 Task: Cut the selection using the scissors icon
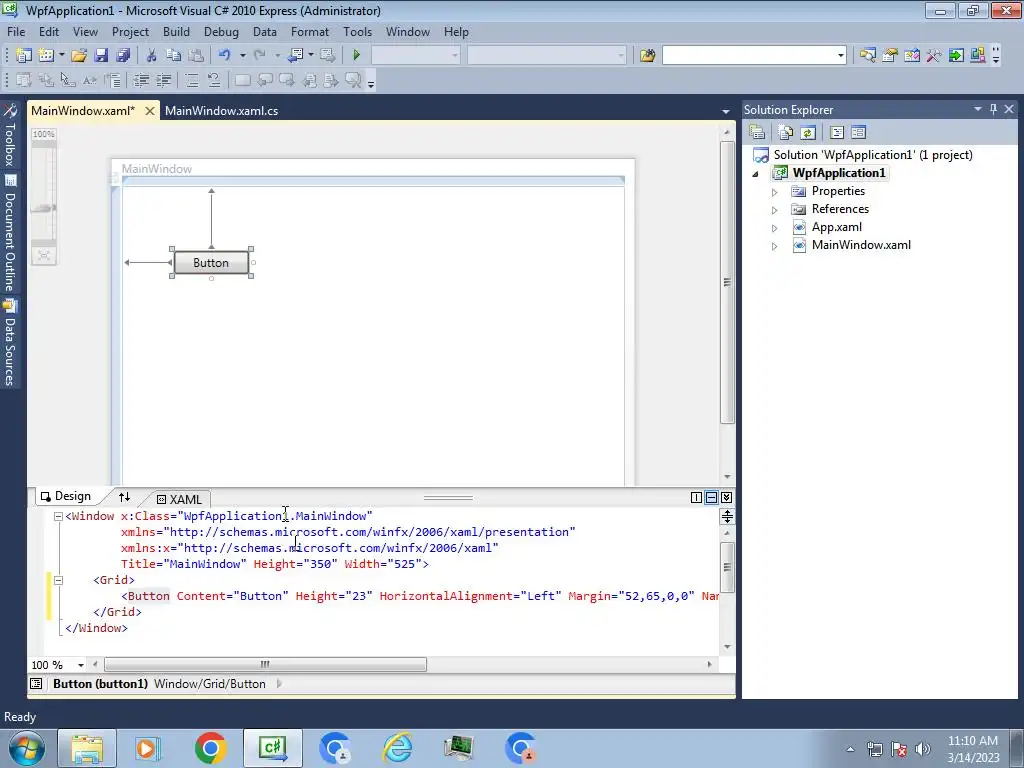point(151,56)
